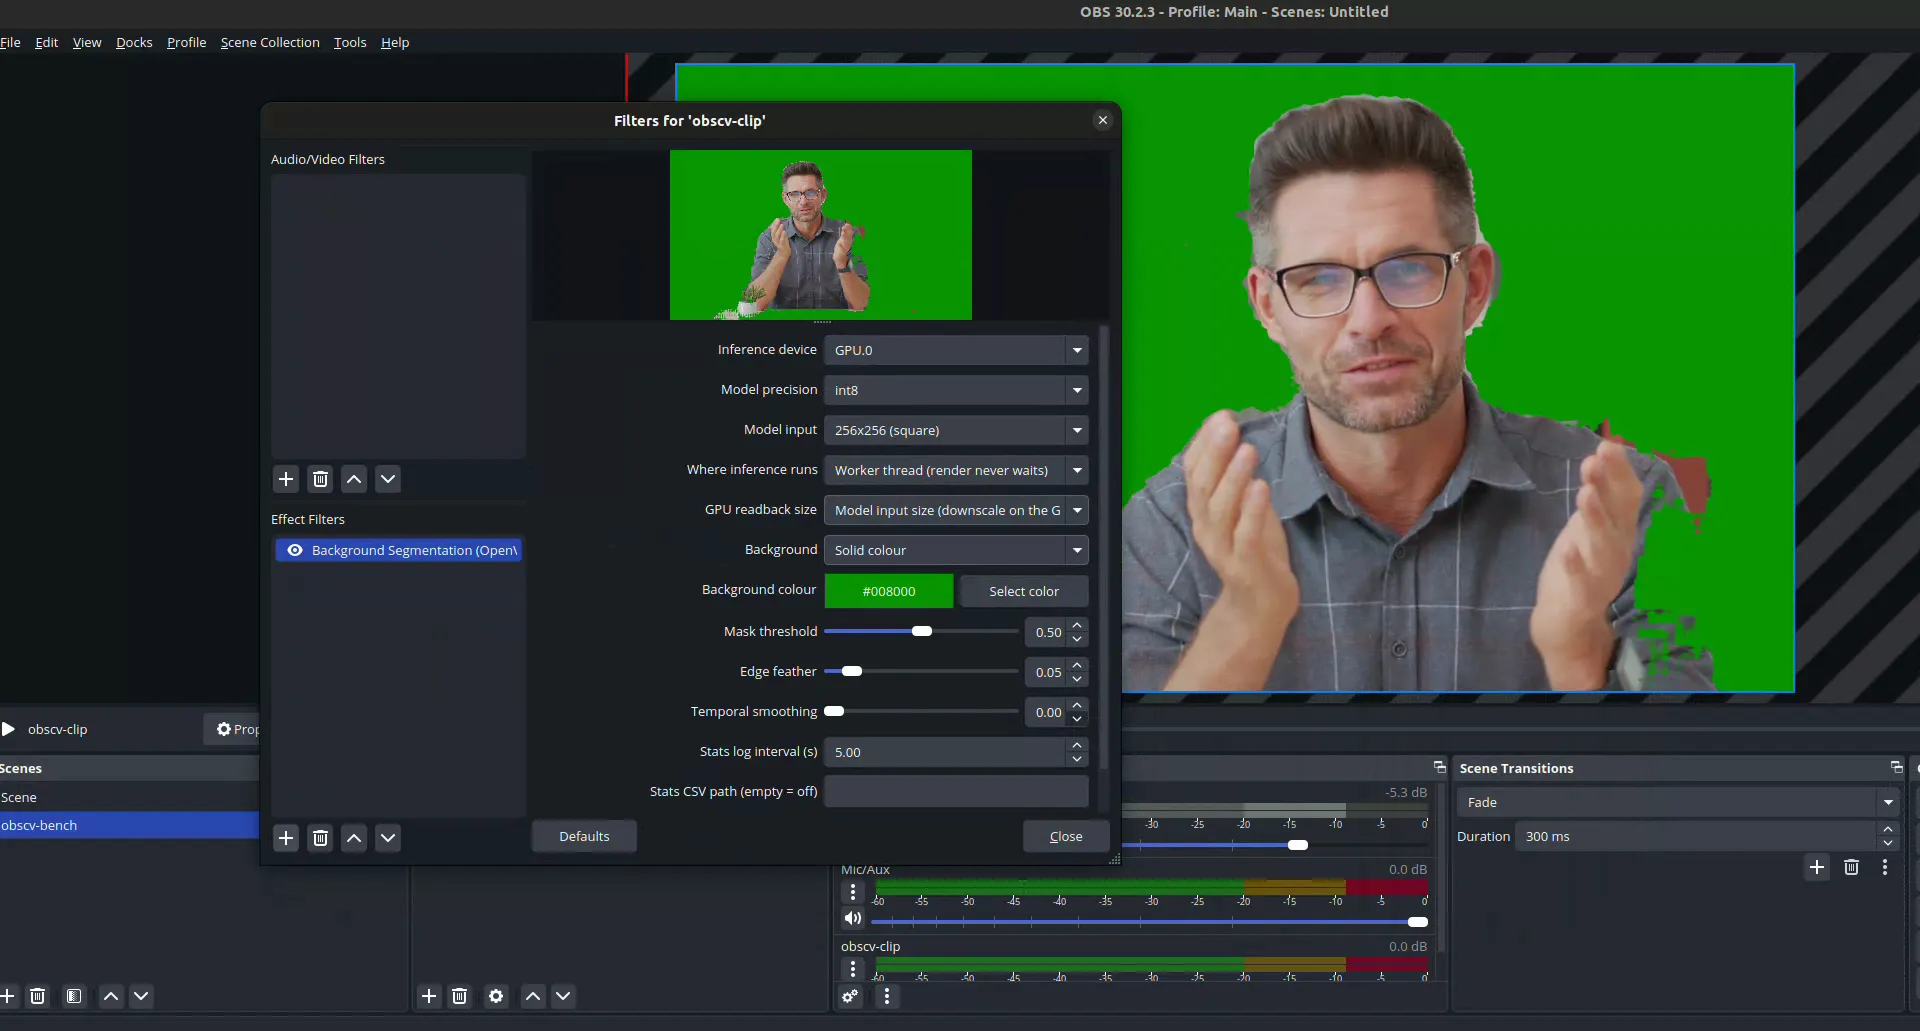1920x1031 pixels.
Task: Increase the Mask threshold value
Action: pos(1077,626)
